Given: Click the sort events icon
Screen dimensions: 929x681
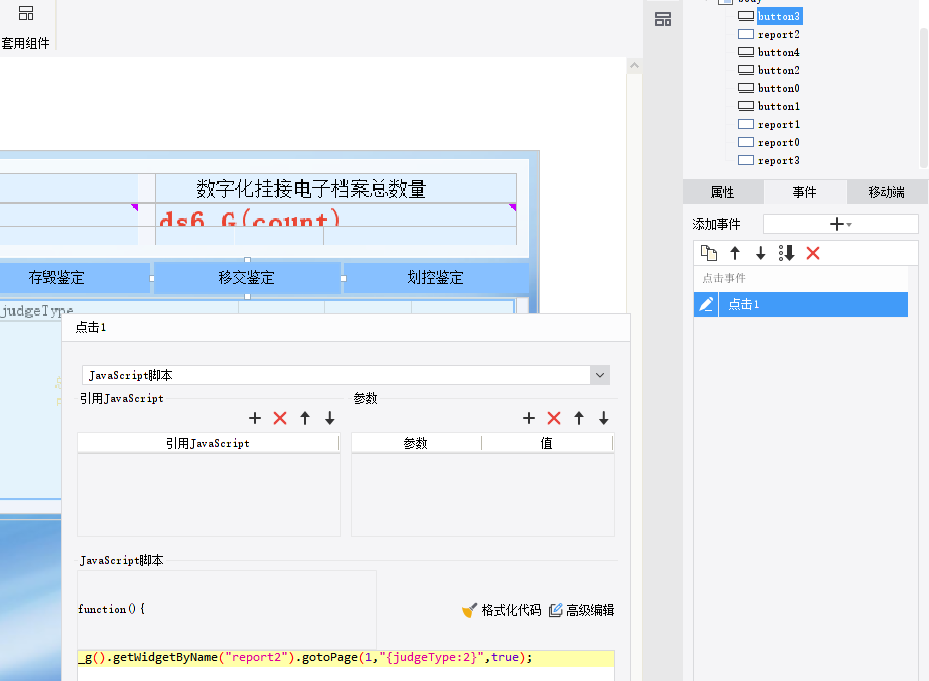Looking at the screenshot, I should click(x=786, y=253).
